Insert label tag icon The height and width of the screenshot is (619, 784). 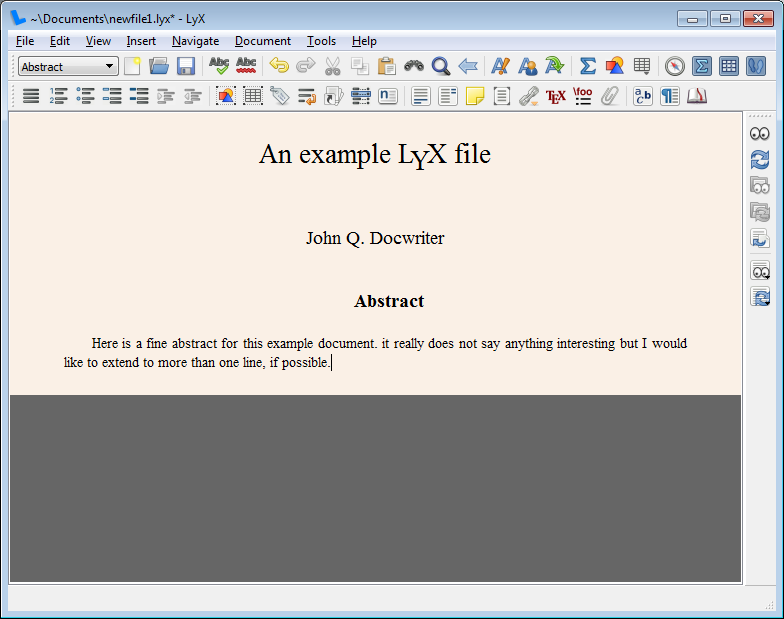click(280, 96)
